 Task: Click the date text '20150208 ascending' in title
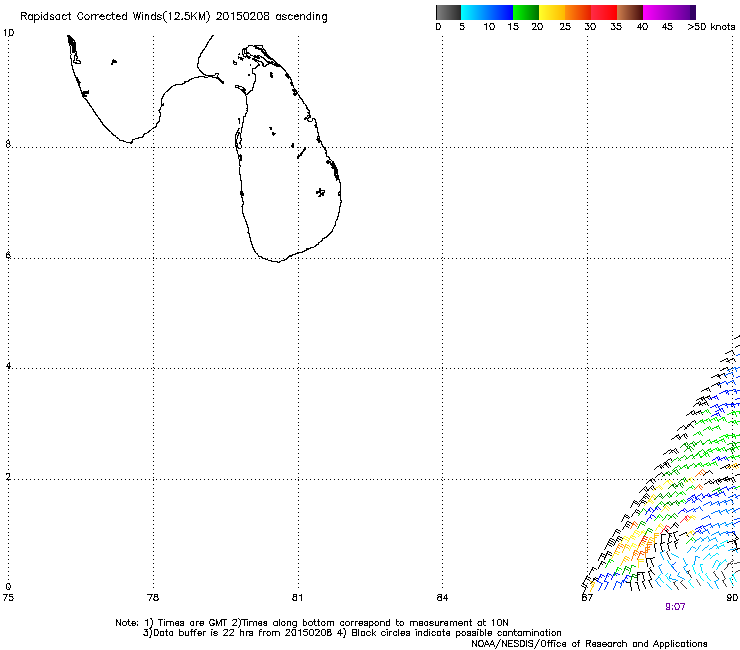tap(271, 17)
